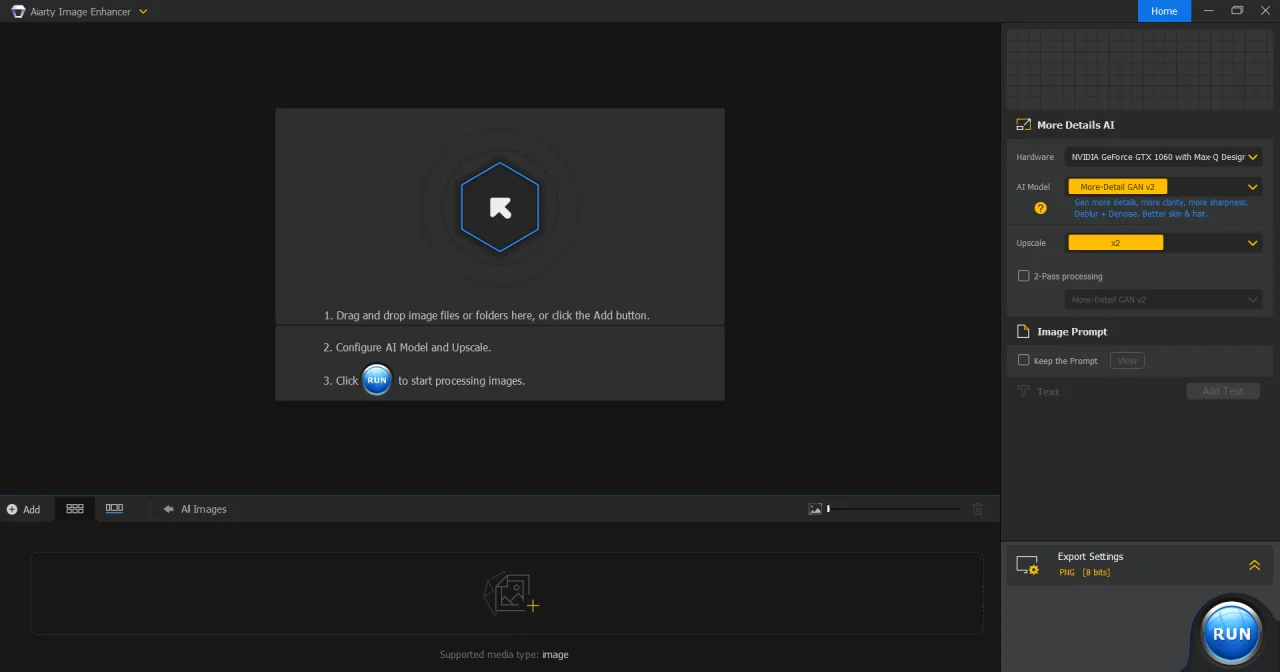Click the Text tool icon
Viewport: 1280px width, 672px height.
(x=1023, y=391)
